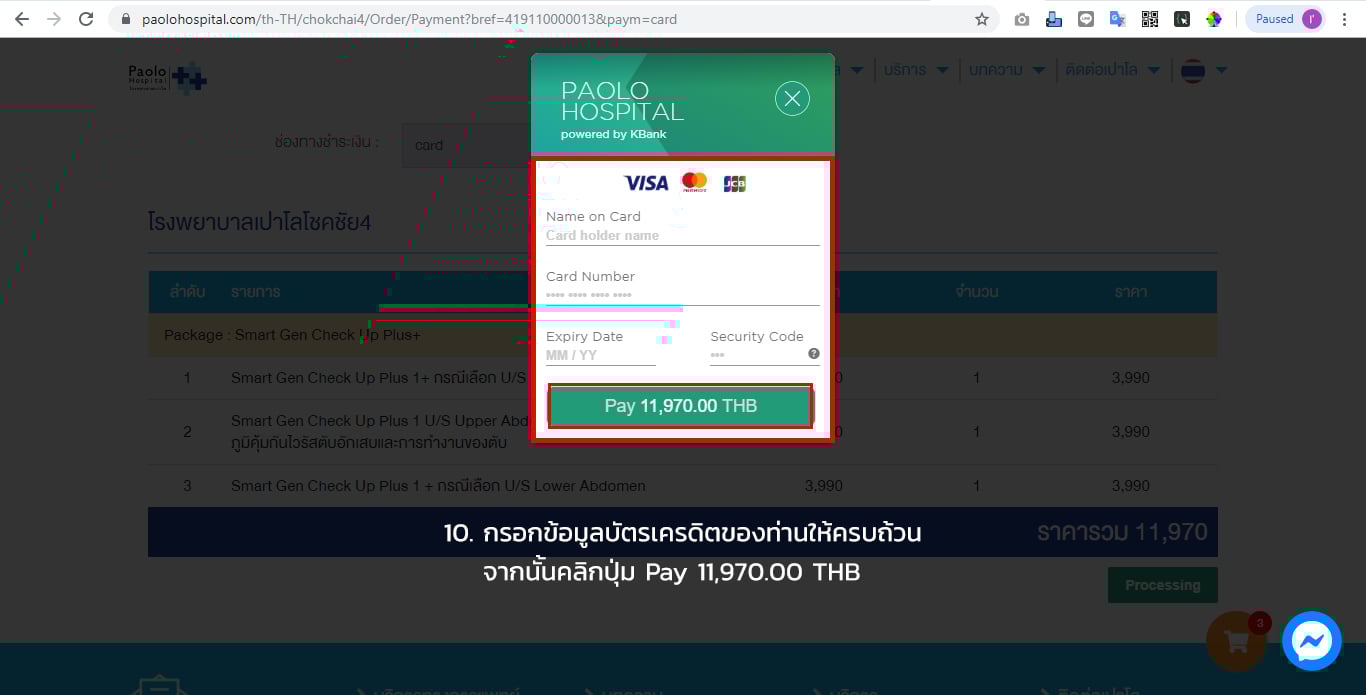Go back to the previous page
This screenshot has width=1366, height=695.
[x=21, y=19]
